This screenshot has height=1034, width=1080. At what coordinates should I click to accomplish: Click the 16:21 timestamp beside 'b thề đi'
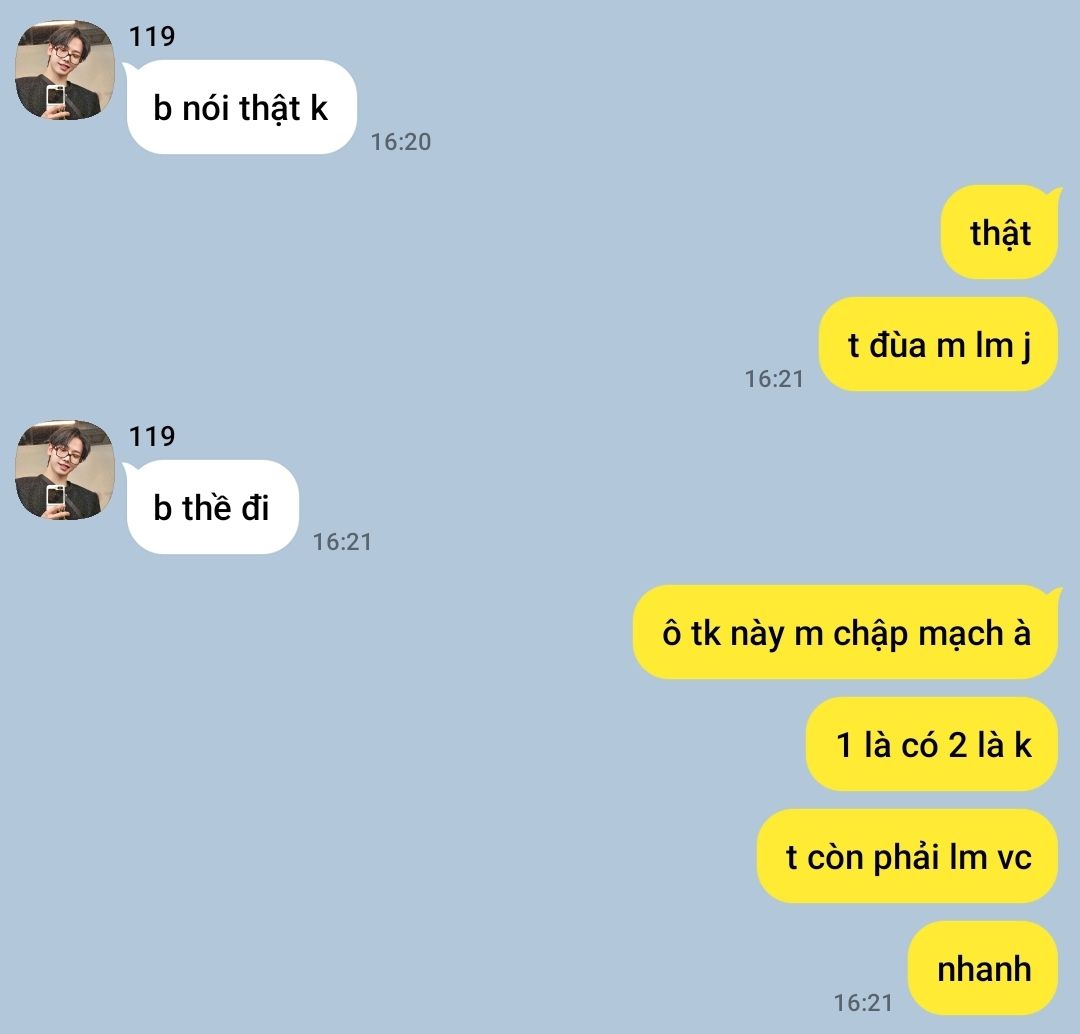point(342,542)
